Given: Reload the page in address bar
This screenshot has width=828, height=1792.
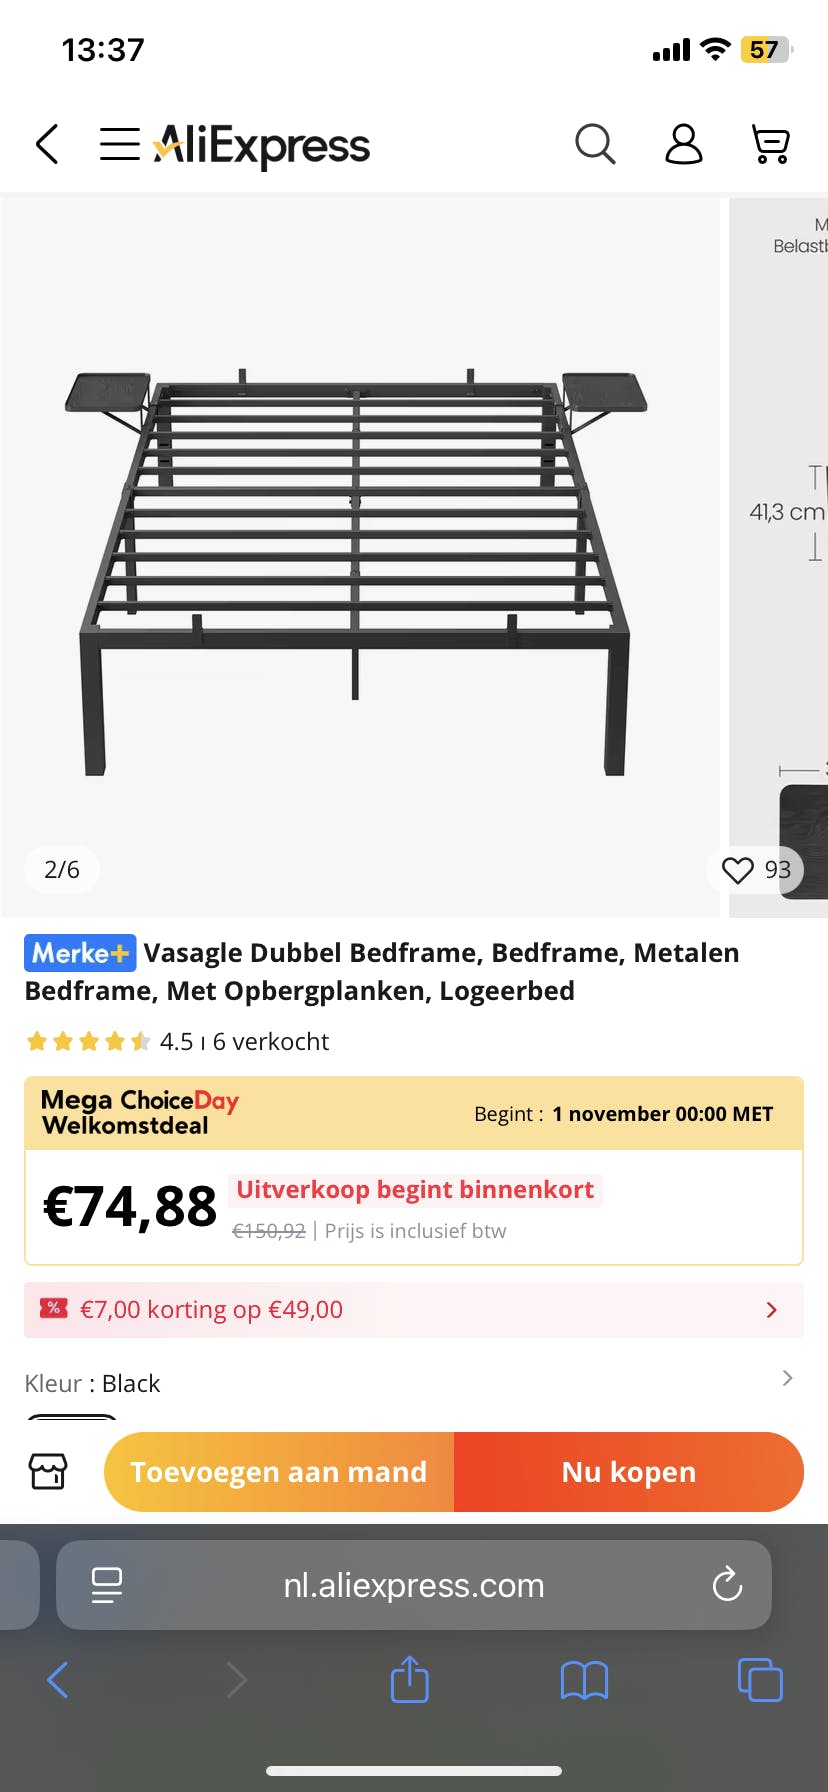Looking at the screenshot, I should pyautogui.click(x=727, y=1585).
